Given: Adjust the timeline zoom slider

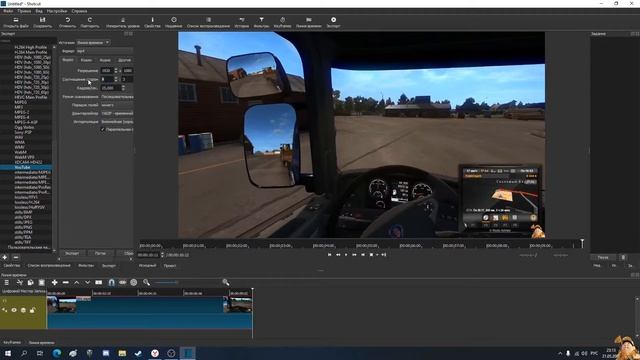Looking at the screenshot, I should tap(166, 282).
